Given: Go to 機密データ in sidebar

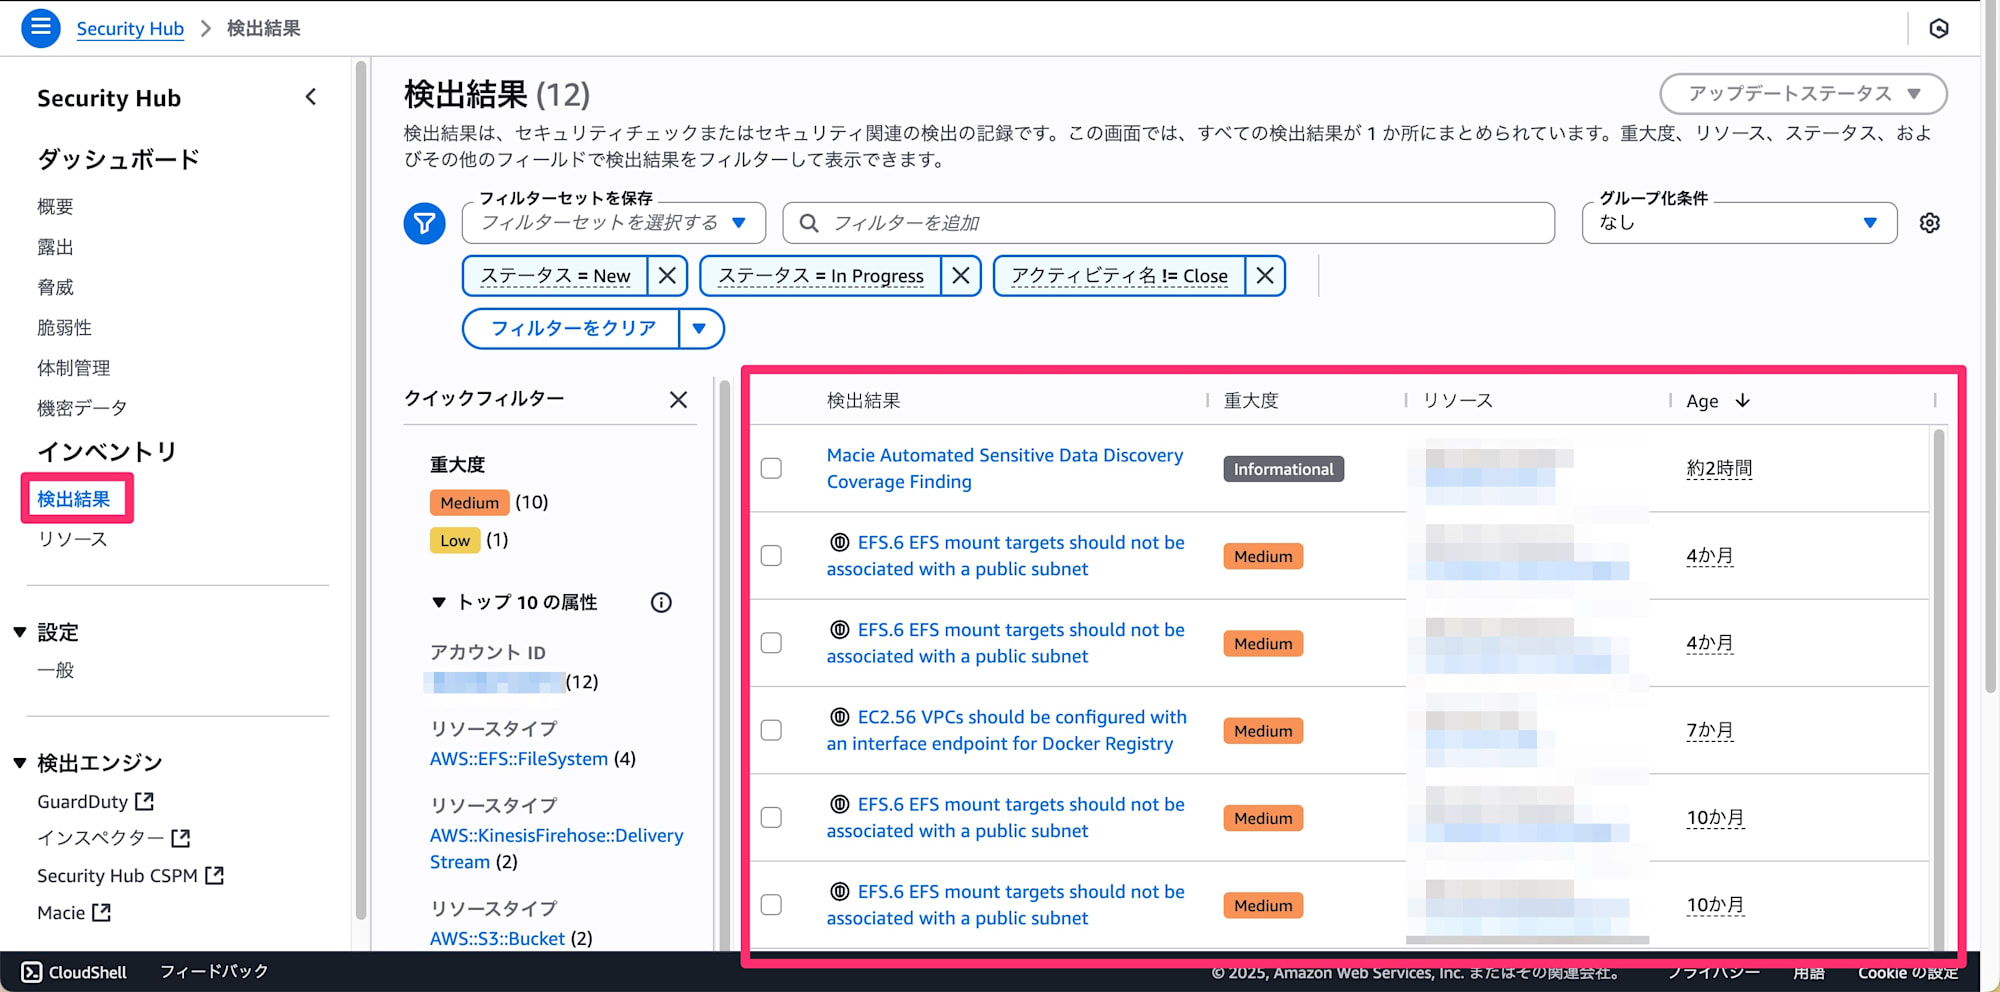Looking at the screenshot, I should tap(82, 407).
